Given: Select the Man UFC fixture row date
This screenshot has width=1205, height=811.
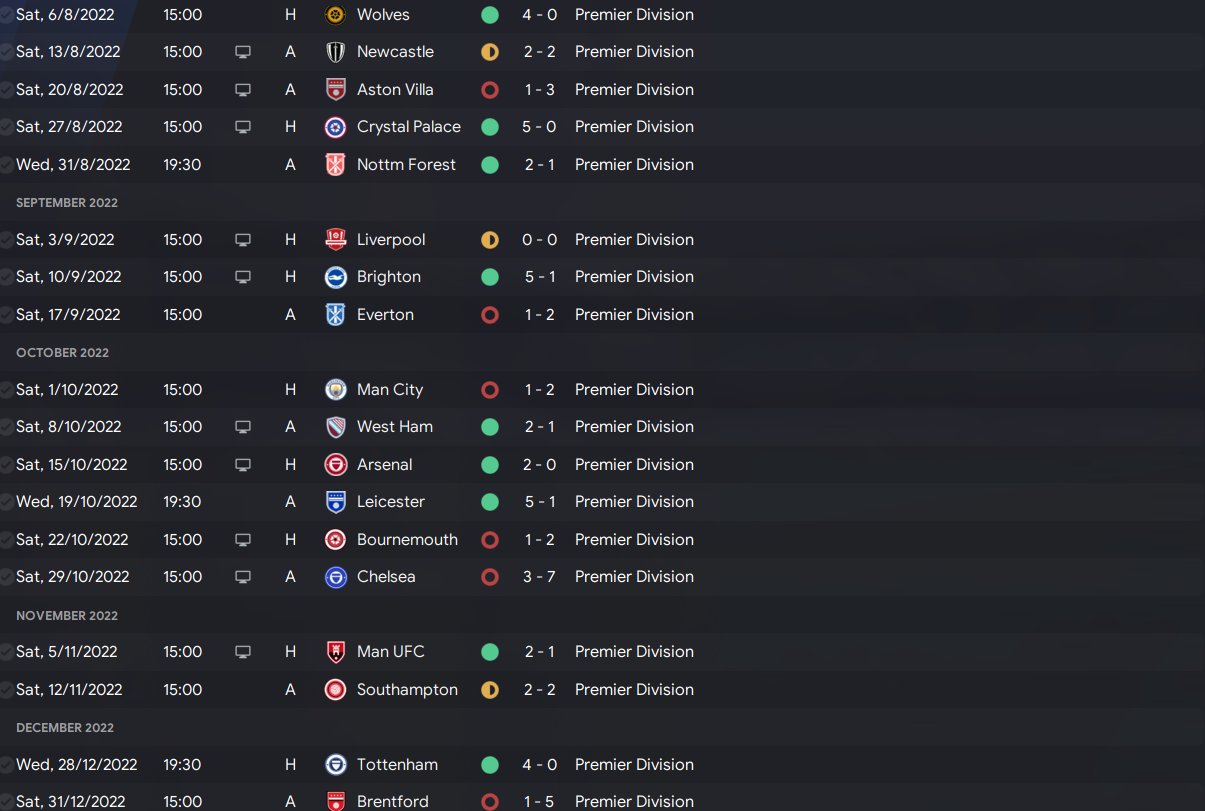Looking at the screenshot, I should [66, 652].
